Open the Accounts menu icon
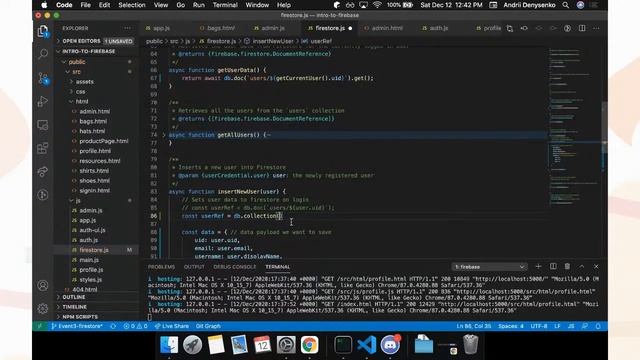 [x=43, y=285]
